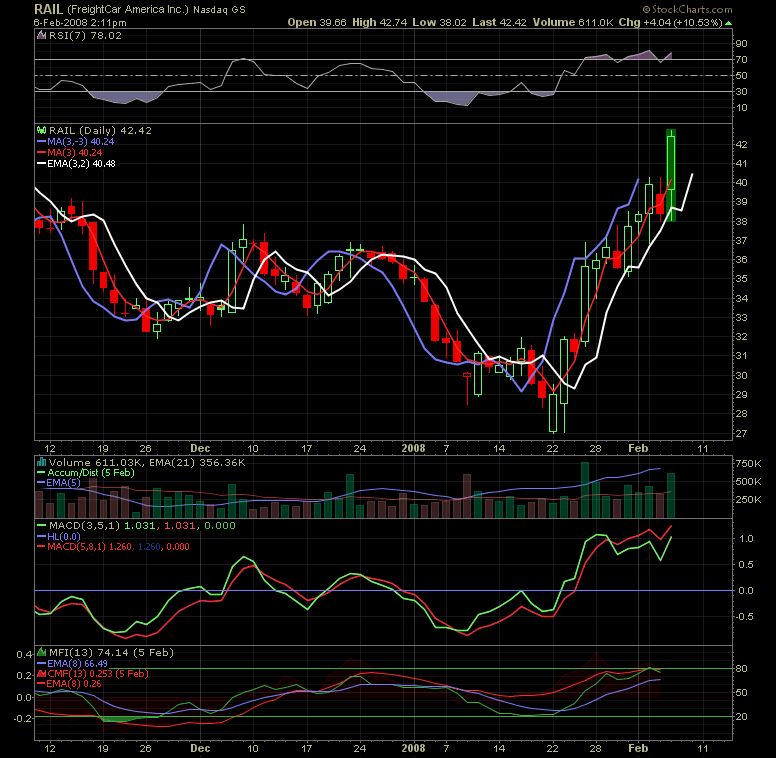Click the MFI(13) 74.14 (5 Feb) label
776x758 pixels.
(111, 653)
